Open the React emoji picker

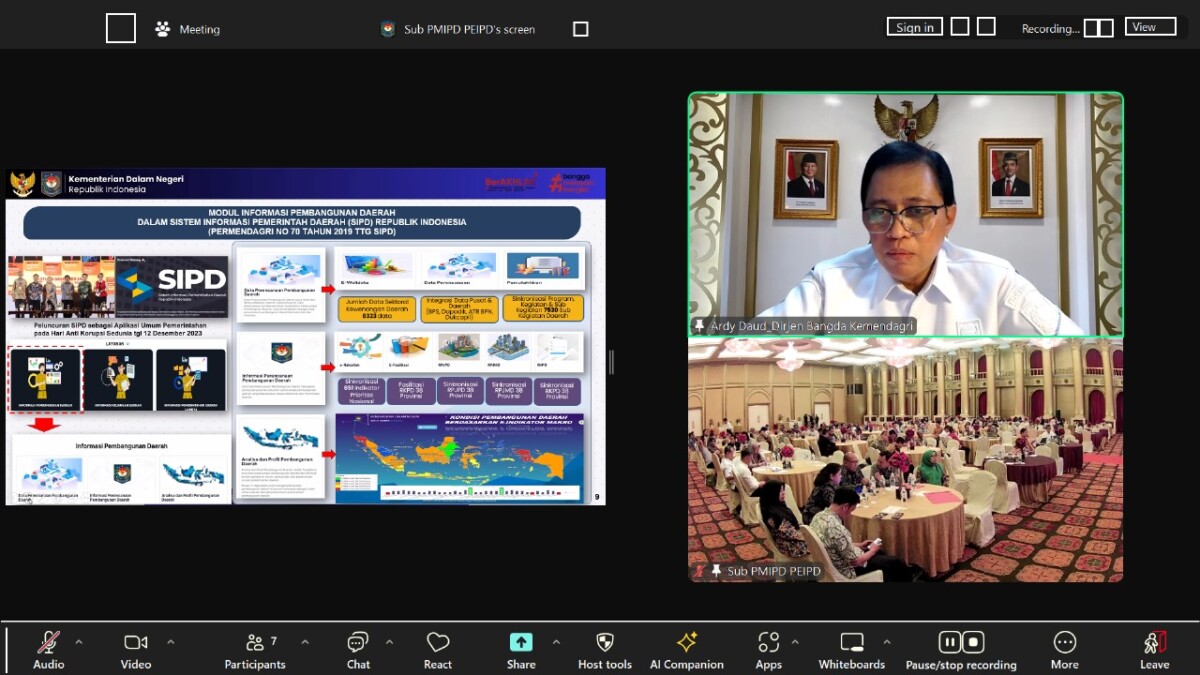pos(437,643)
